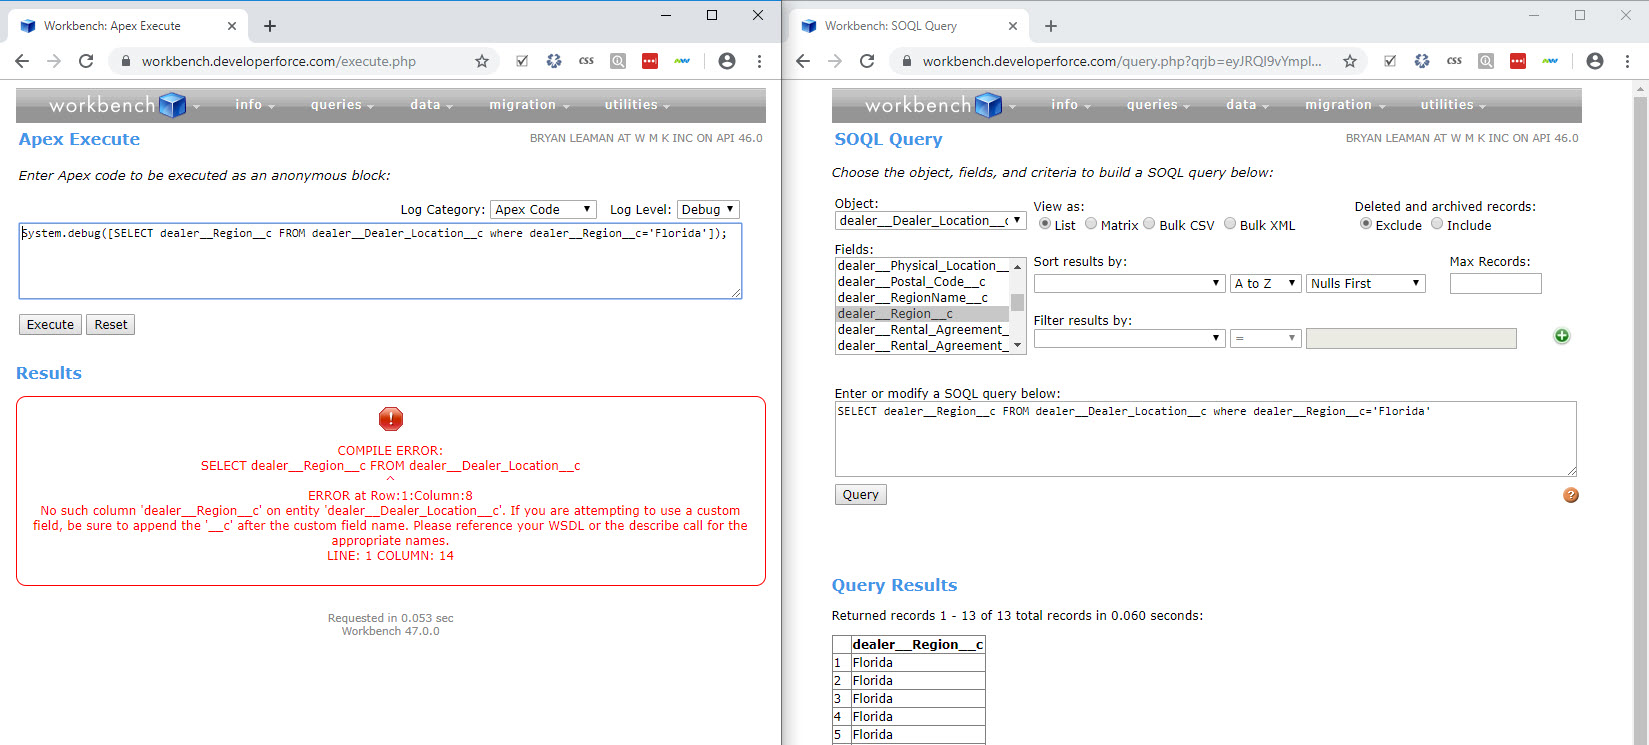Select the Bulk XML view option
This screenshot has width=1649, height=745.
[x=1230, y=224]
